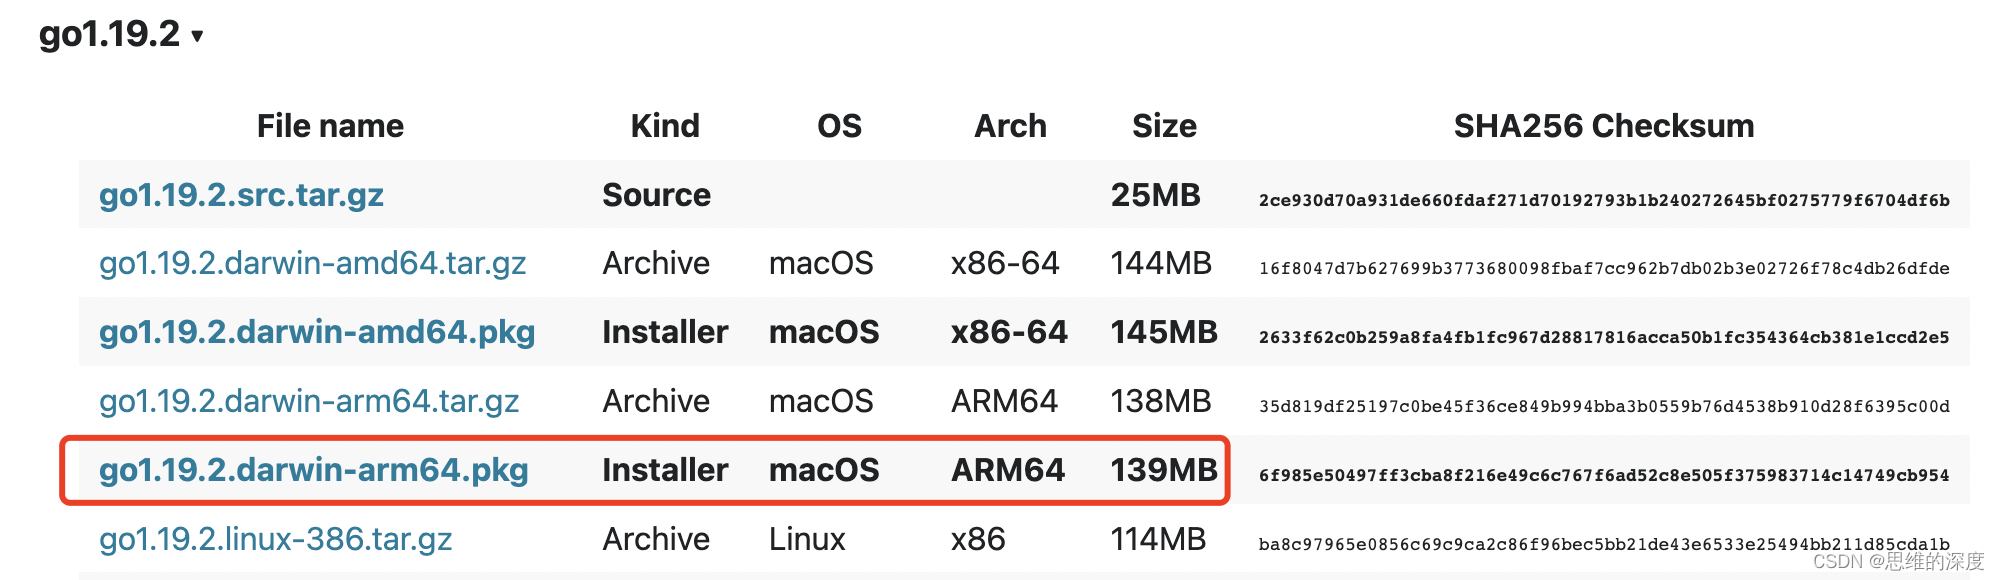
Task: Click the 139MB size value in highlighted row
Action: (1165, 470)
